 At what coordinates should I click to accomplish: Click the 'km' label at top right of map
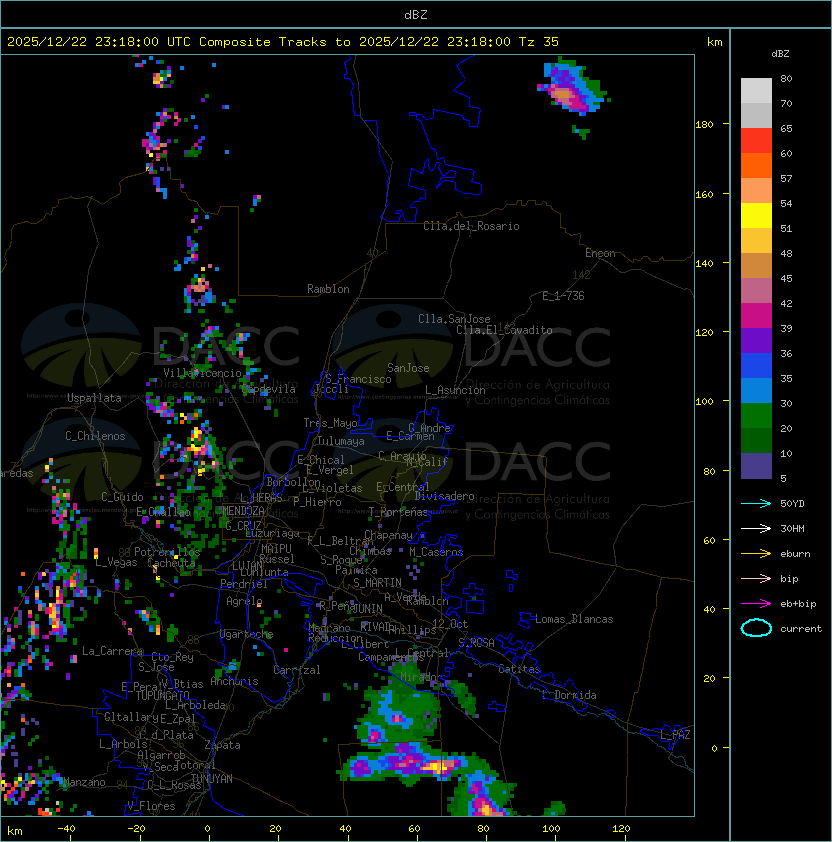(714, 42)
